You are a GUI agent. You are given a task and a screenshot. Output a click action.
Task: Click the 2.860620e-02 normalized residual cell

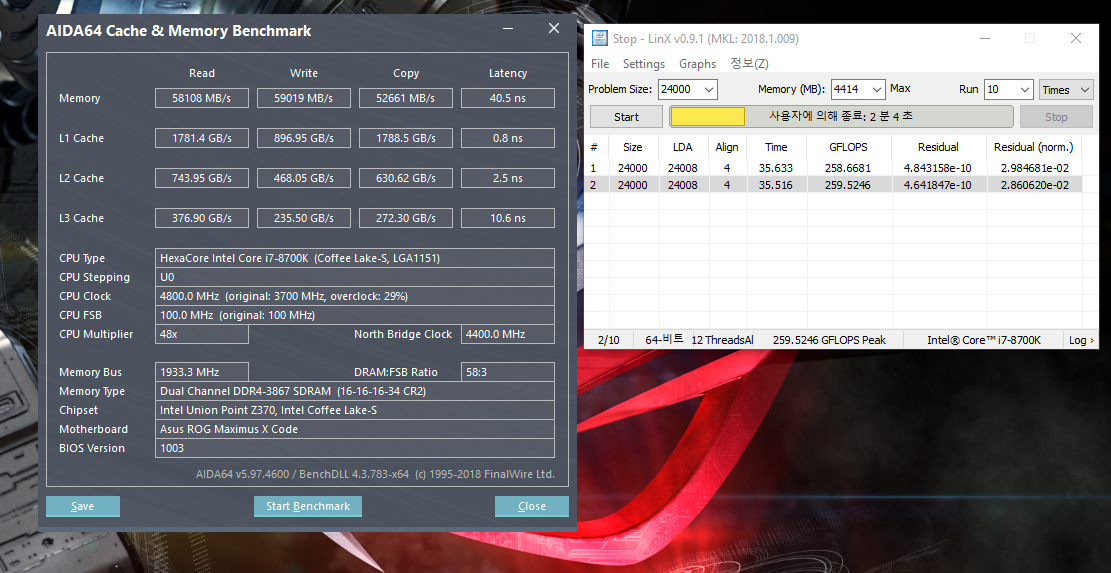click(x=1033, y=185)
